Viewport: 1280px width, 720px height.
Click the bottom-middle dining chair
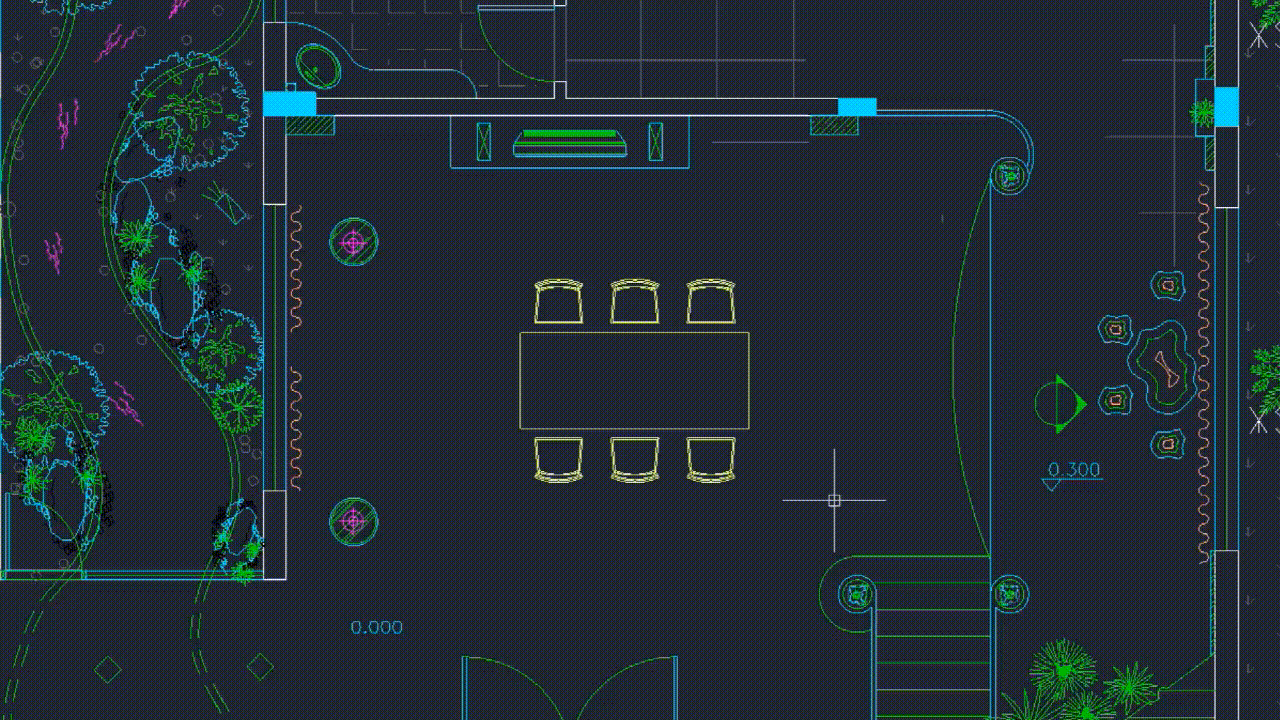click(x=635, y=459)
